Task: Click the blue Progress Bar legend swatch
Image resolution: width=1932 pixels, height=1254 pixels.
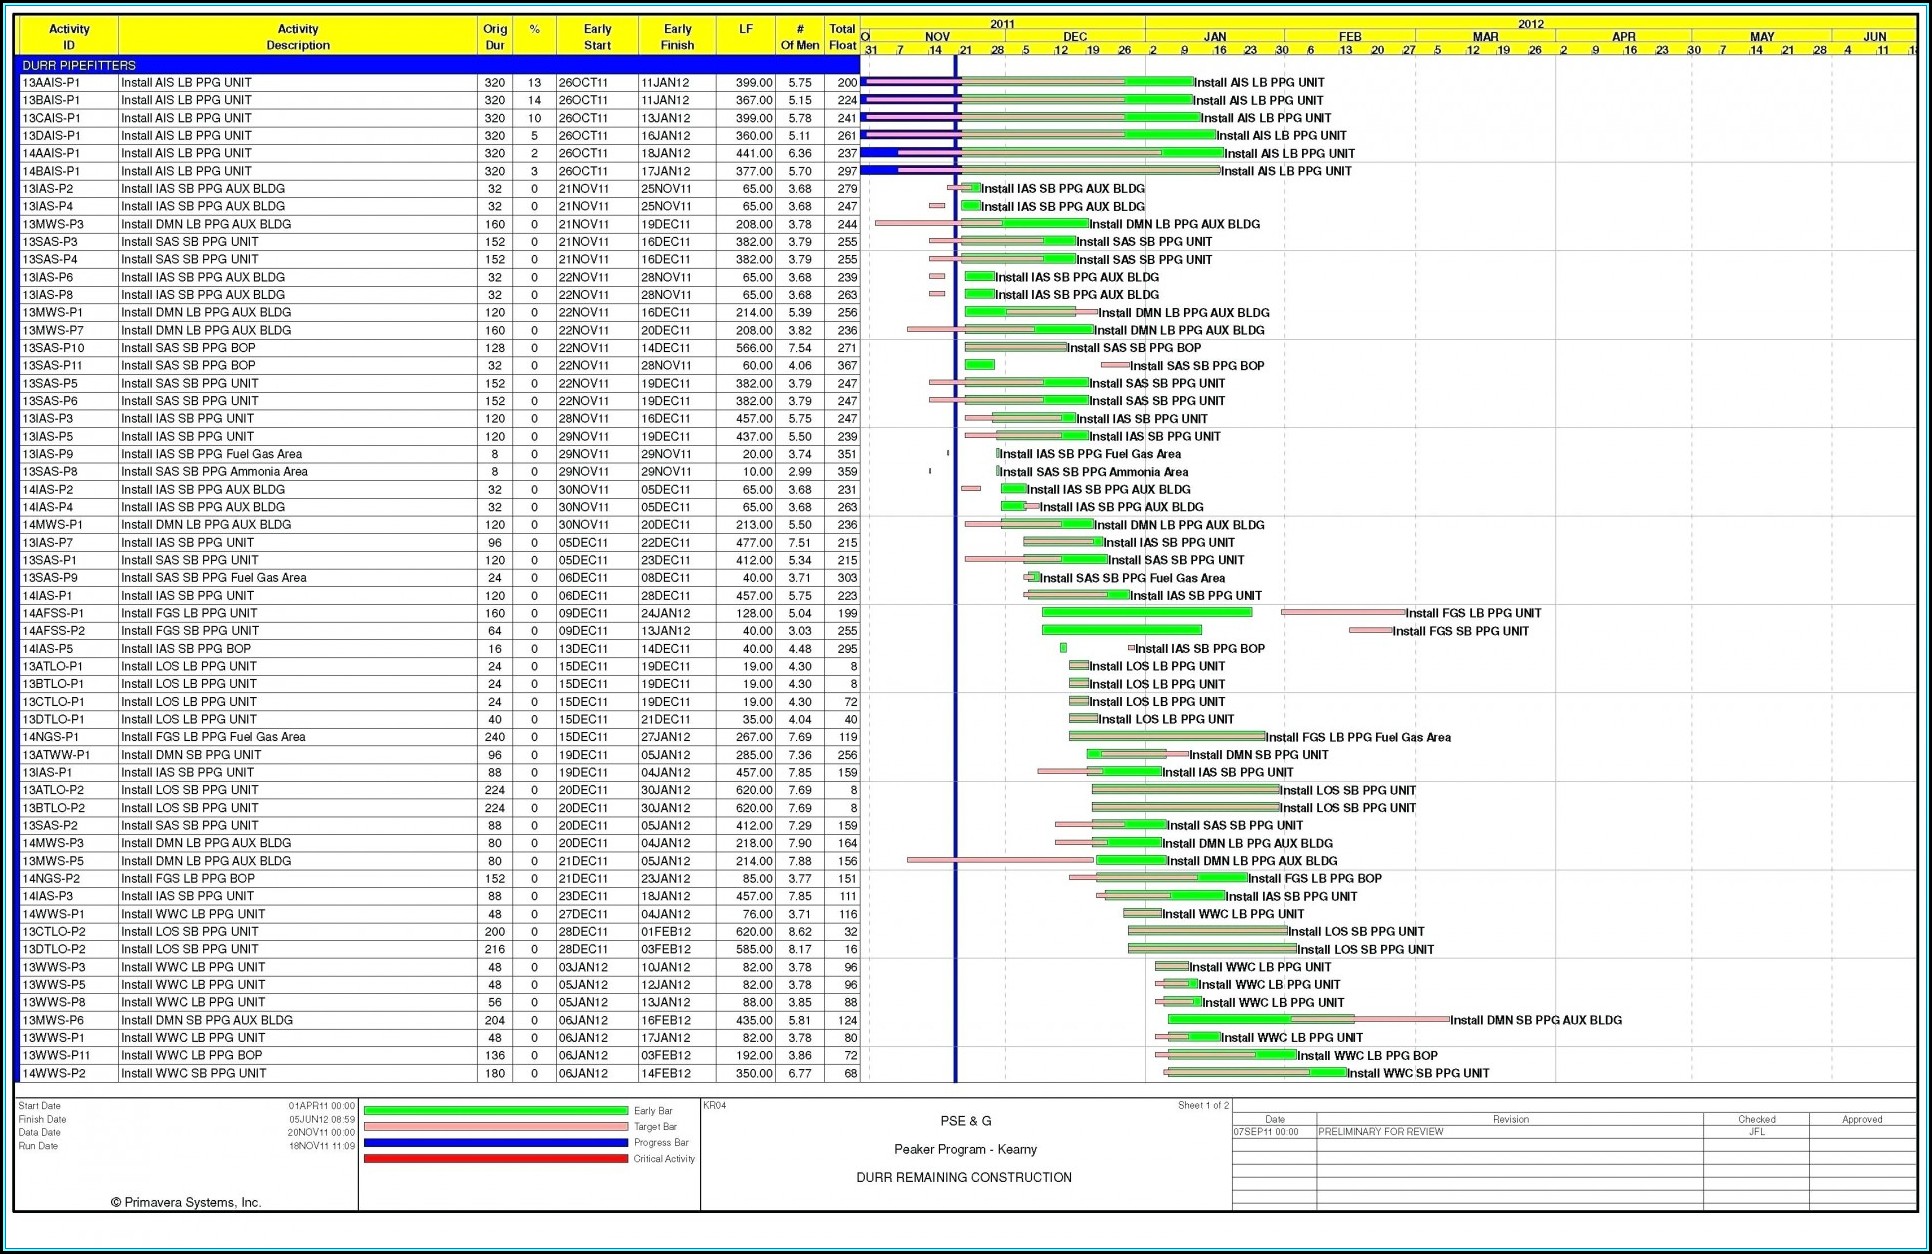Action: pos(496,1143)
